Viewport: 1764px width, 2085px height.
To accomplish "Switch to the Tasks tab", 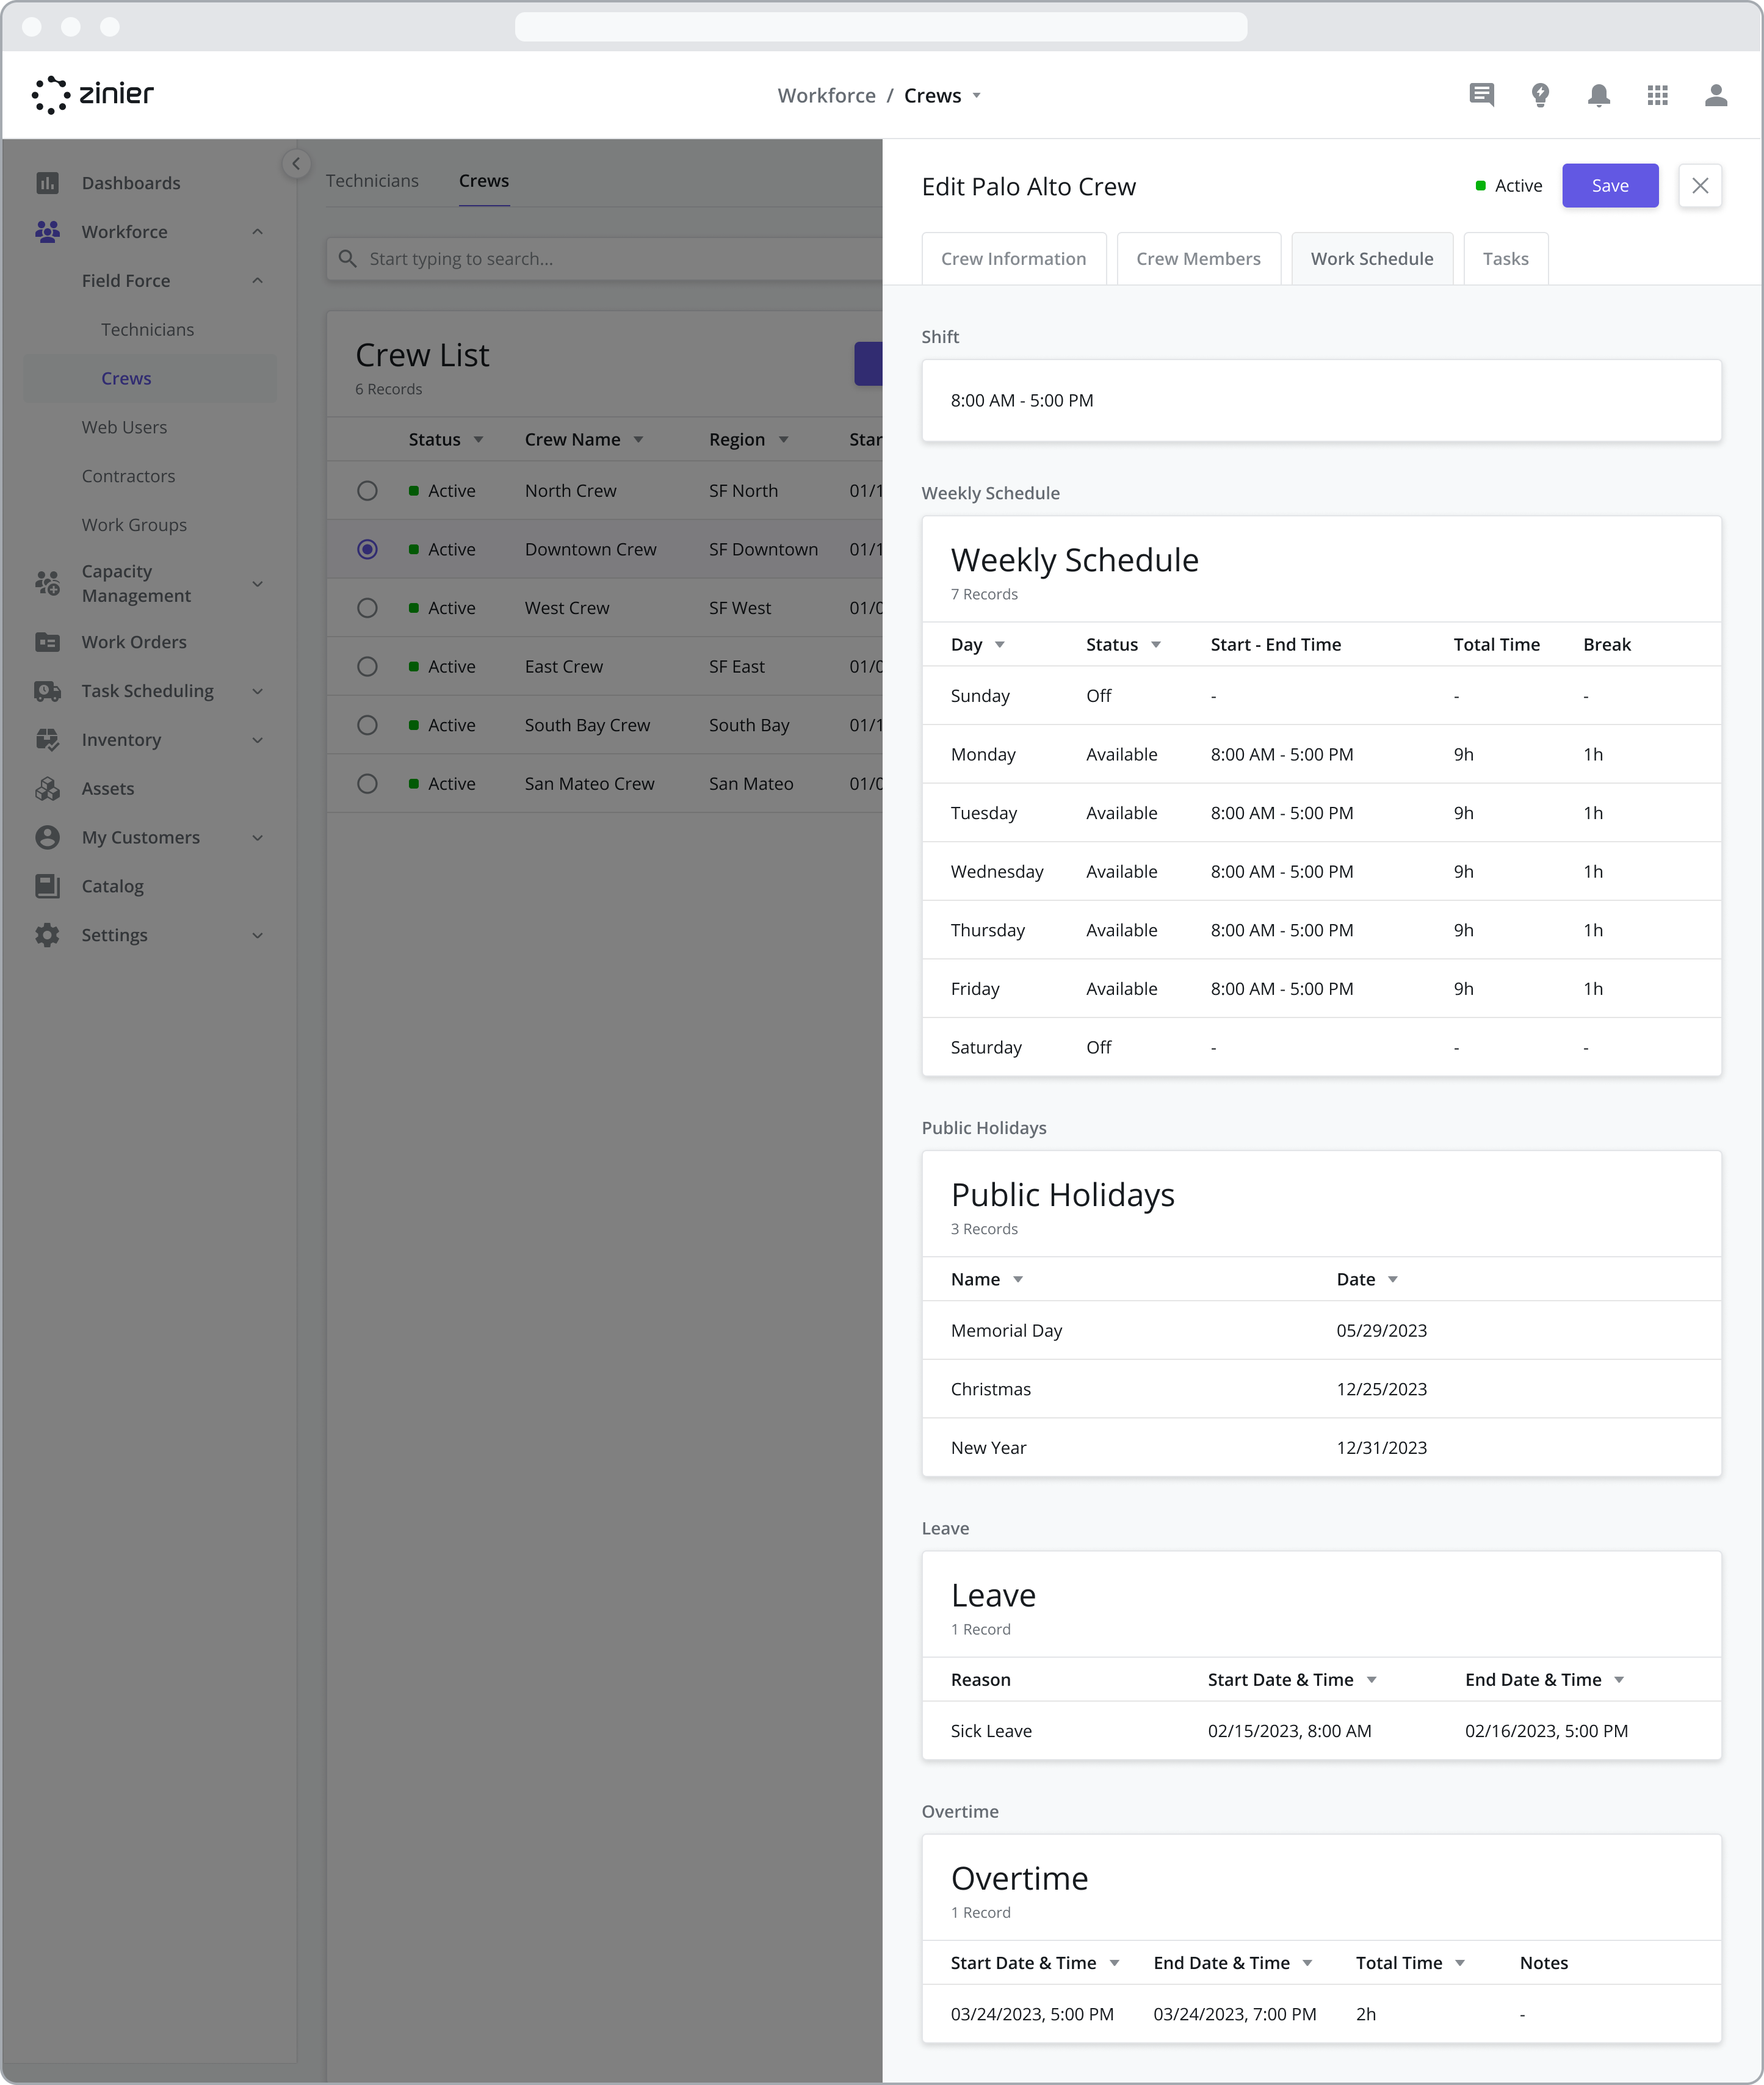I will (1505, 259).
